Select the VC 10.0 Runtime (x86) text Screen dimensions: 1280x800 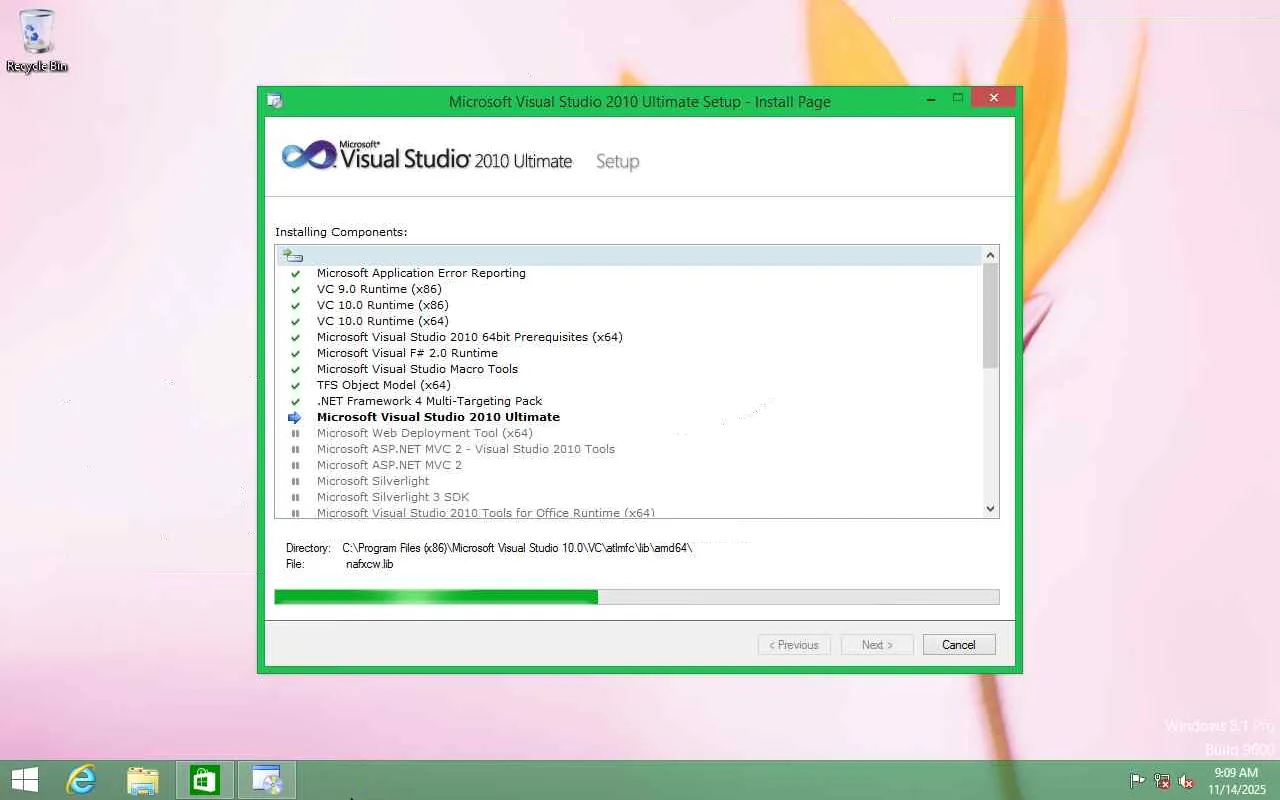382,305
